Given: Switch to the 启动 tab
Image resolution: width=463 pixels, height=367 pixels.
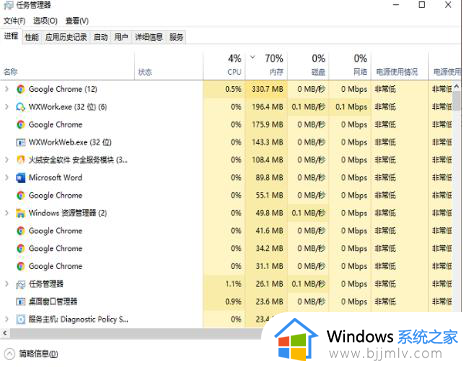Looking at the screenshot, I should (x=101, y=37).
